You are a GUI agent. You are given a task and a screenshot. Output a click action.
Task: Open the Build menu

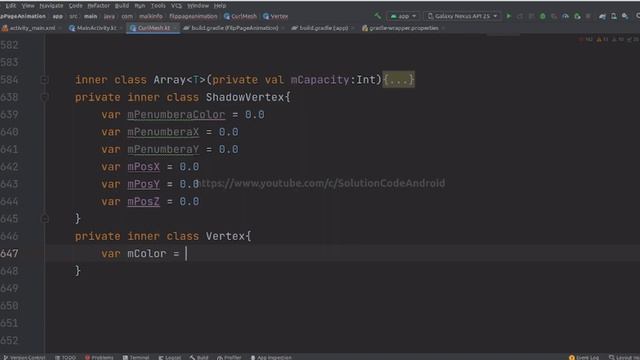(122, 6)
